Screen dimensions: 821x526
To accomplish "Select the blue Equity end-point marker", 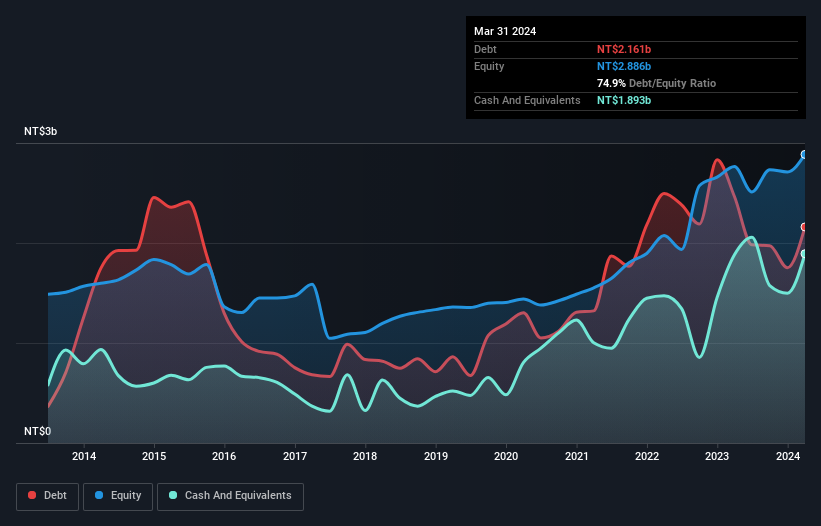I will [804, 154].
